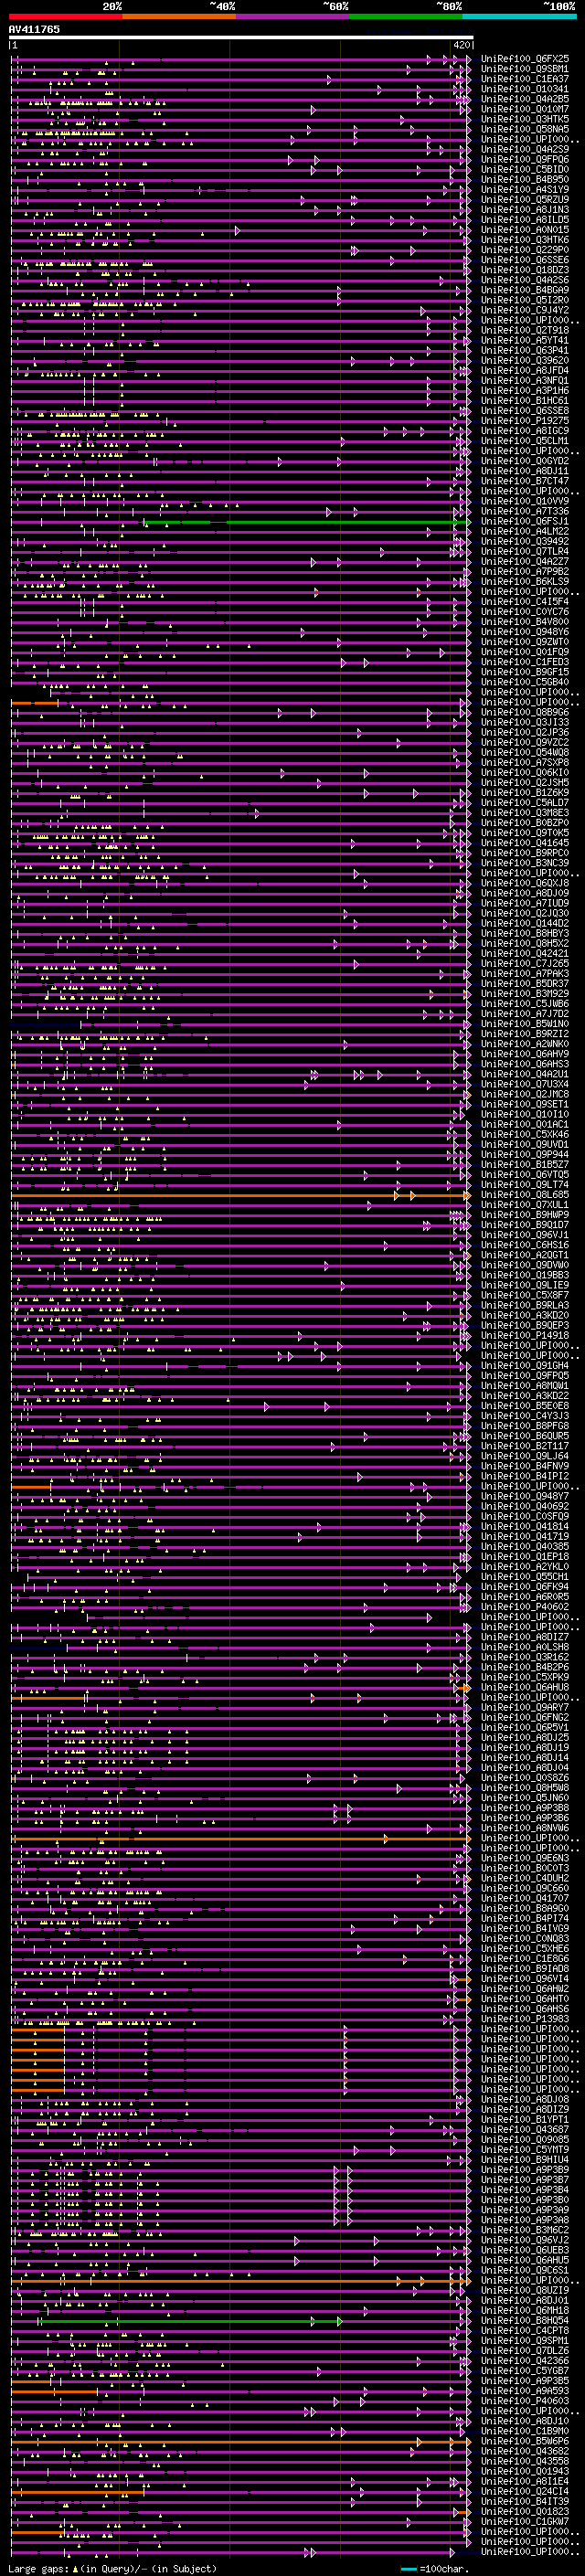Select the UniRef100_Q4A2B5 entry

click(x=525, y=99)
